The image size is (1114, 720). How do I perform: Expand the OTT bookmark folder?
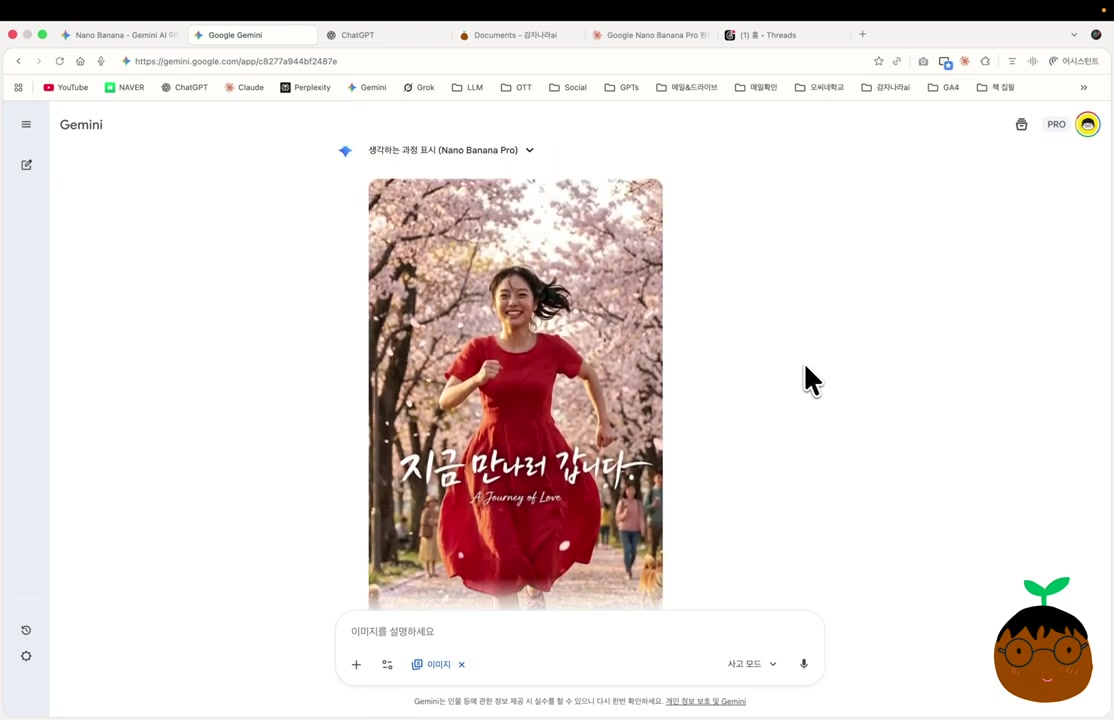(x=517, y=87)
